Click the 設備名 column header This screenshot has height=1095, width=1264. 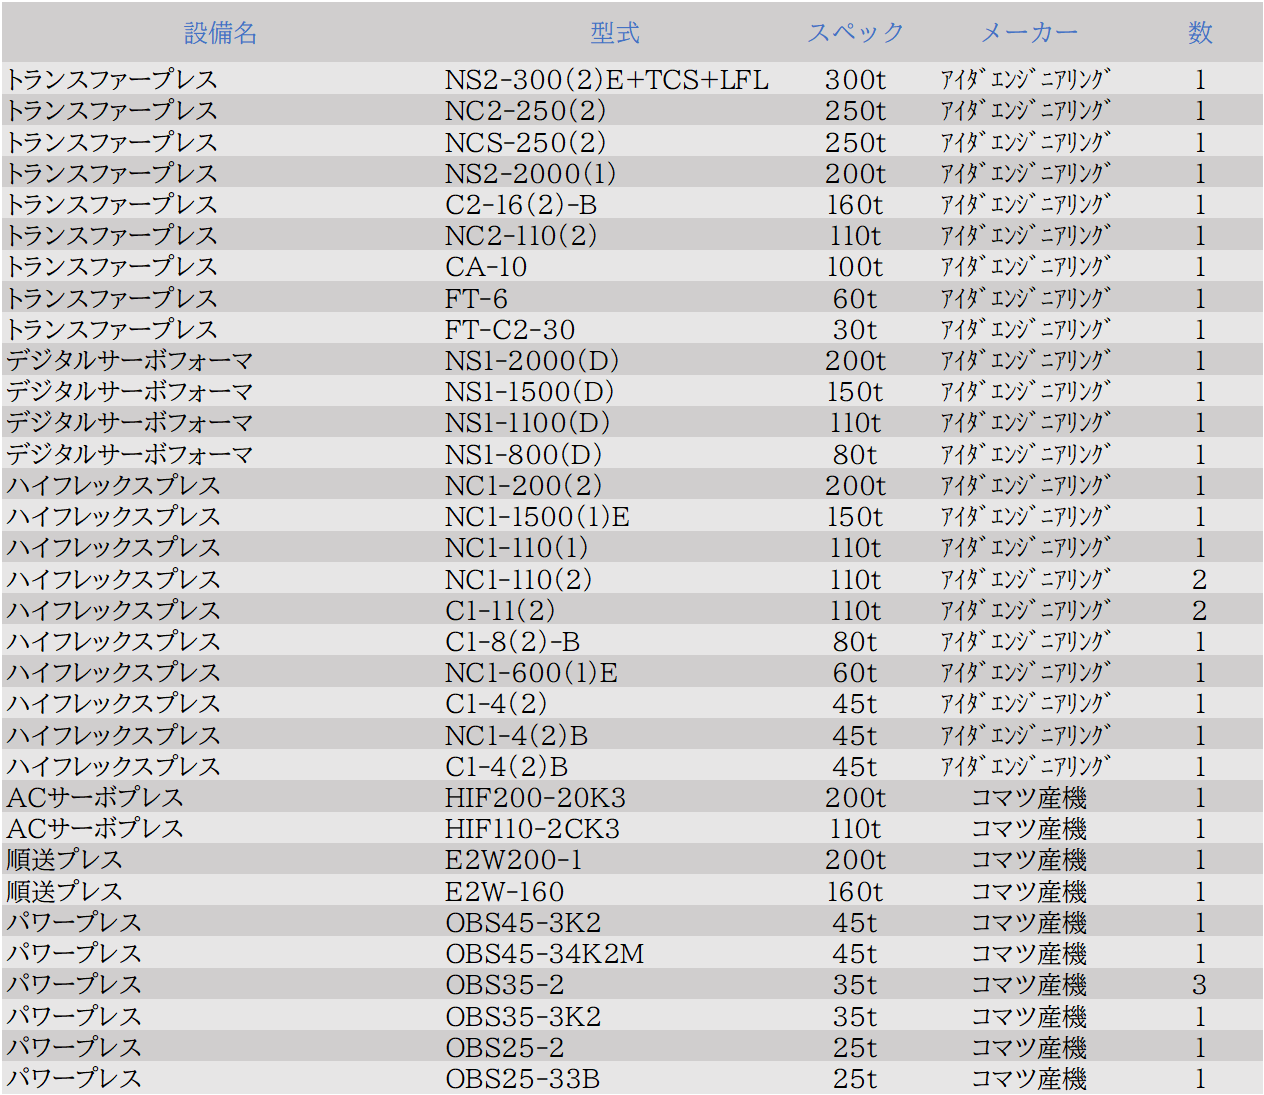coord(221,33)
